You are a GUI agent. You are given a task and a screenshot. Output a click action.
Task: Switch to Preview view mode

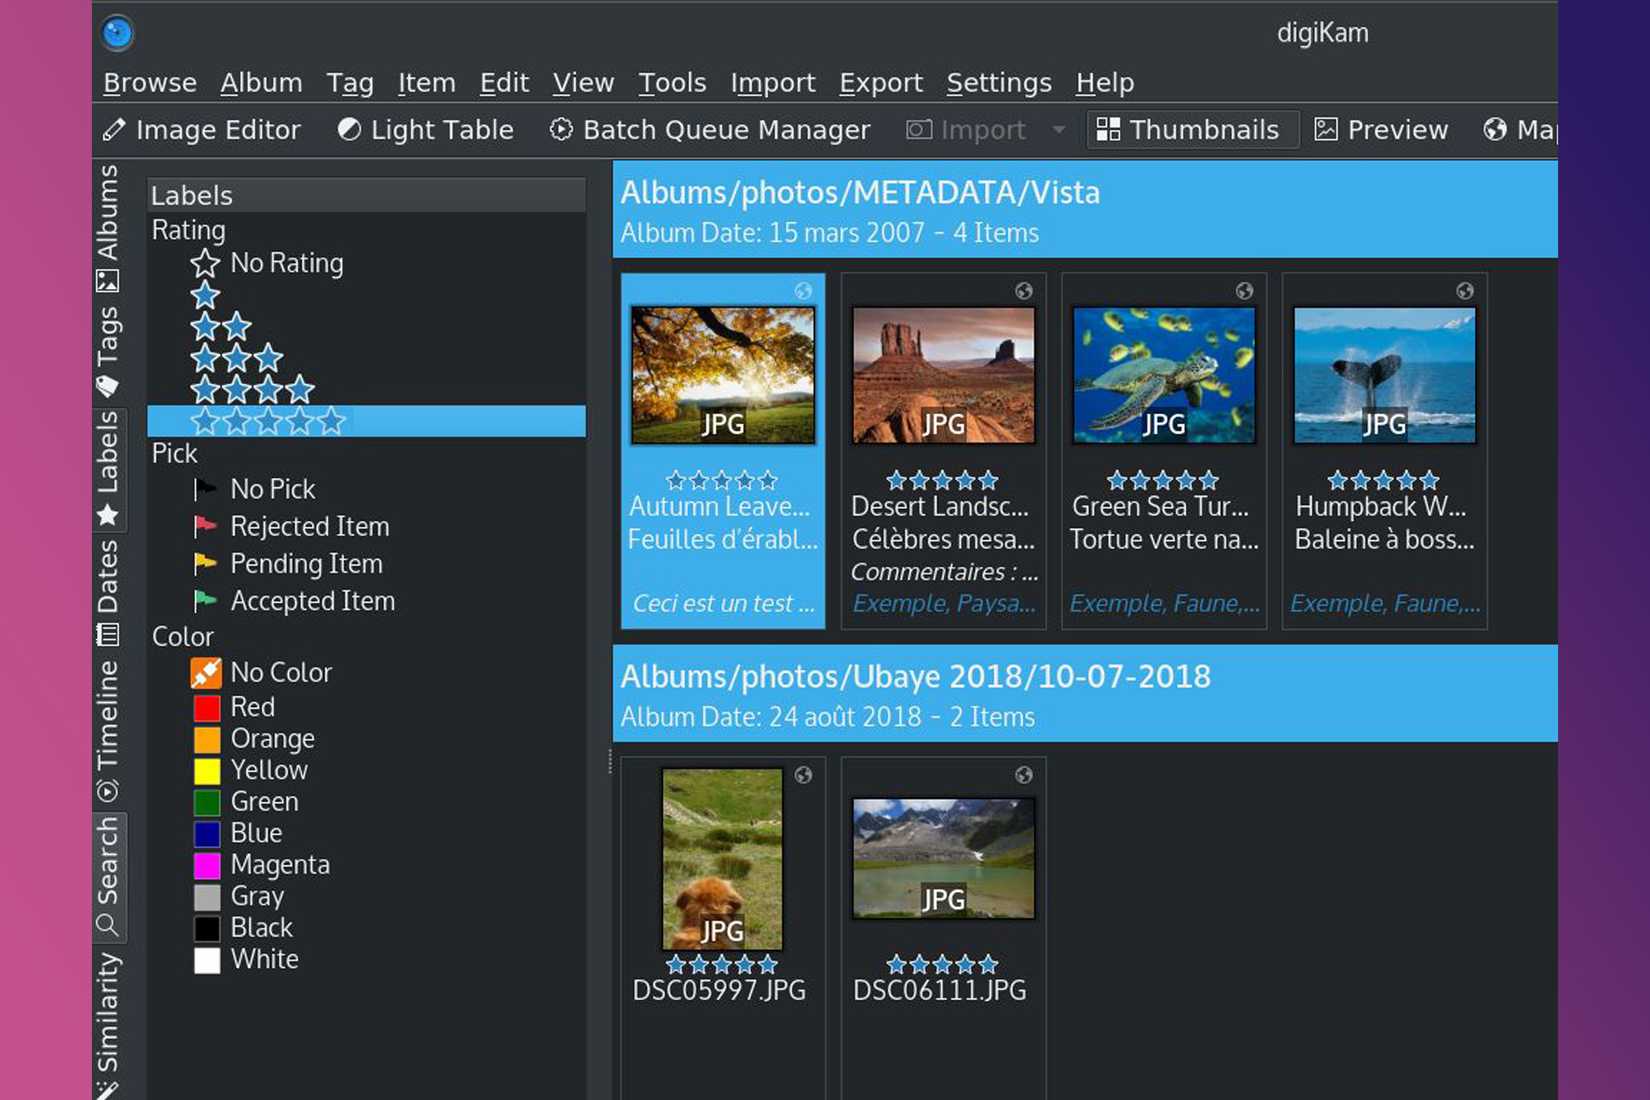pyautogui.click(x=1381, y=130)
